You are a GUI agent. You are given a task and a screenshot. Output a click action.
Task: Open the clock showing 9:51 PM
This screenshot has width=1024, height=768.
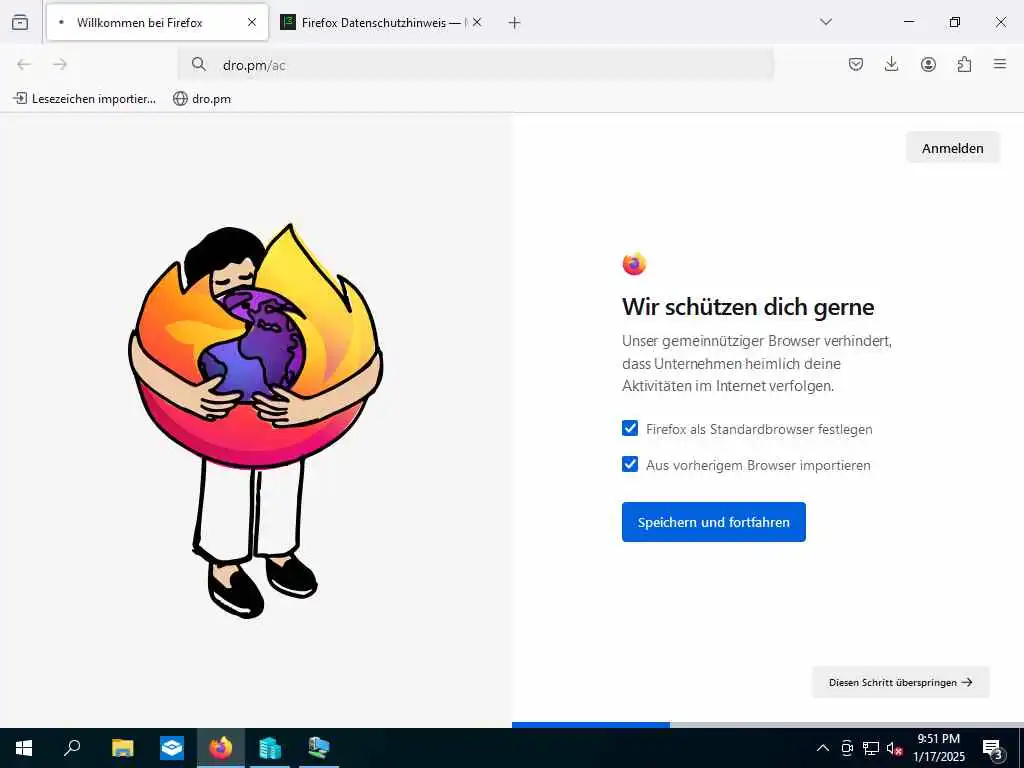click(x=938, y=748)
